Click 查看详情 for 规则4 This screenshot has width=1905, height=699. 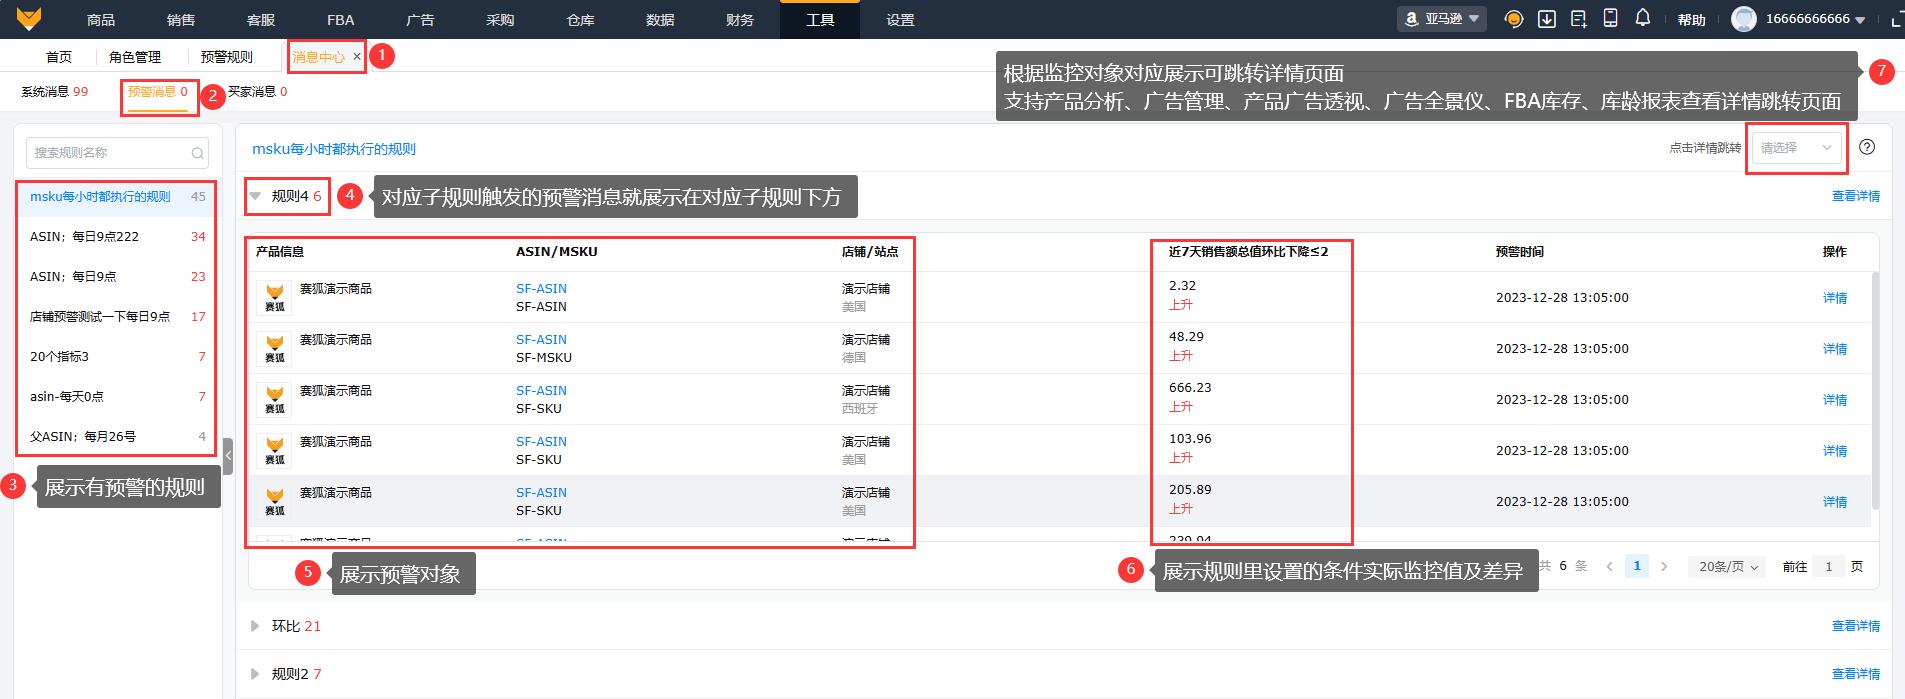coord(1855,196)
